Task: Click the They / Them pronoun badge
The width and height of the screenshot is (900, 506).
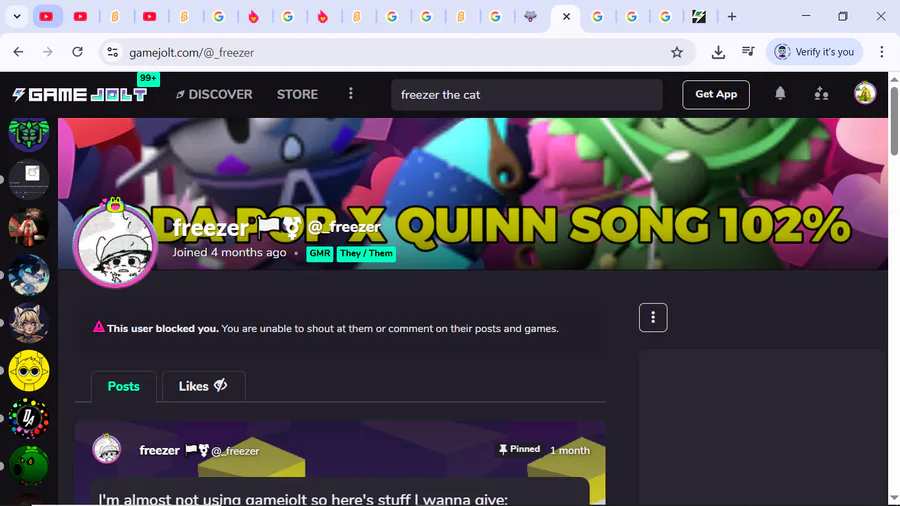Action: (x=366, y=254)
